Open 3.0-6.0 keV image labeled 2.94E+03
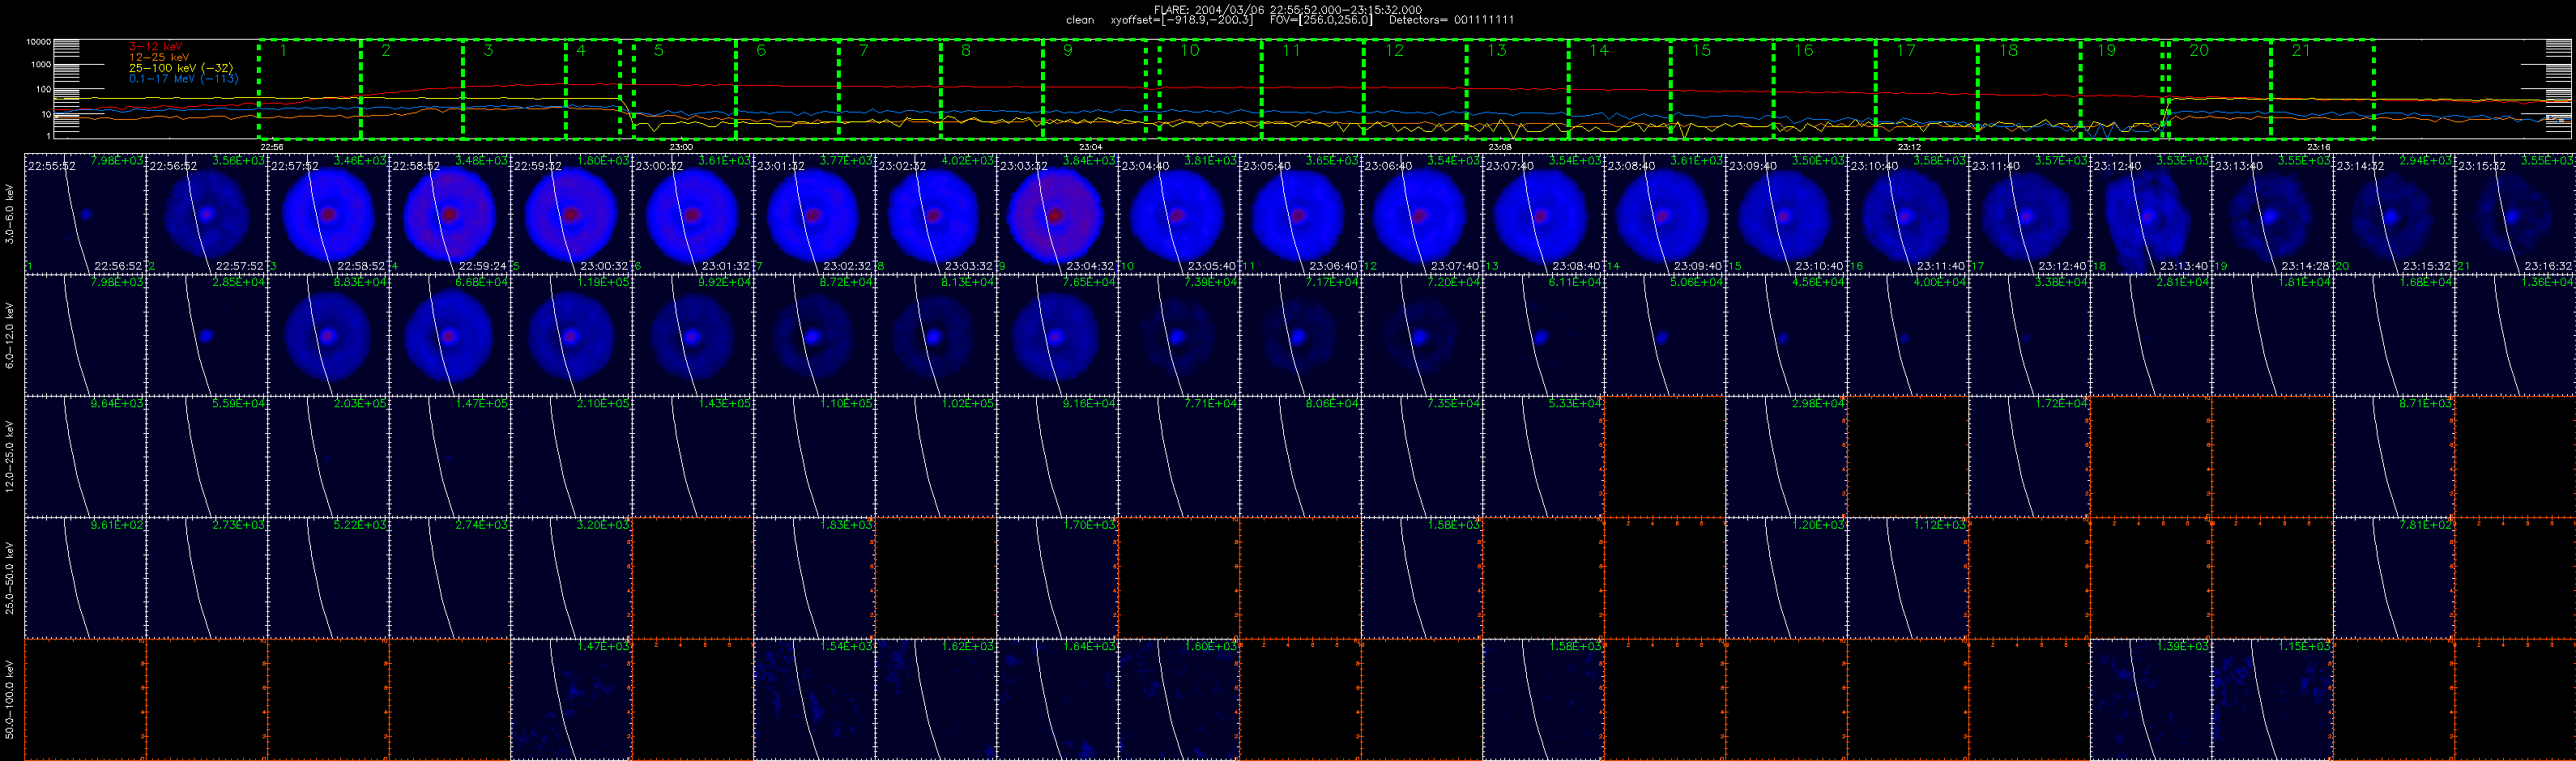The image size is (2576, 761). [2394, 214]
